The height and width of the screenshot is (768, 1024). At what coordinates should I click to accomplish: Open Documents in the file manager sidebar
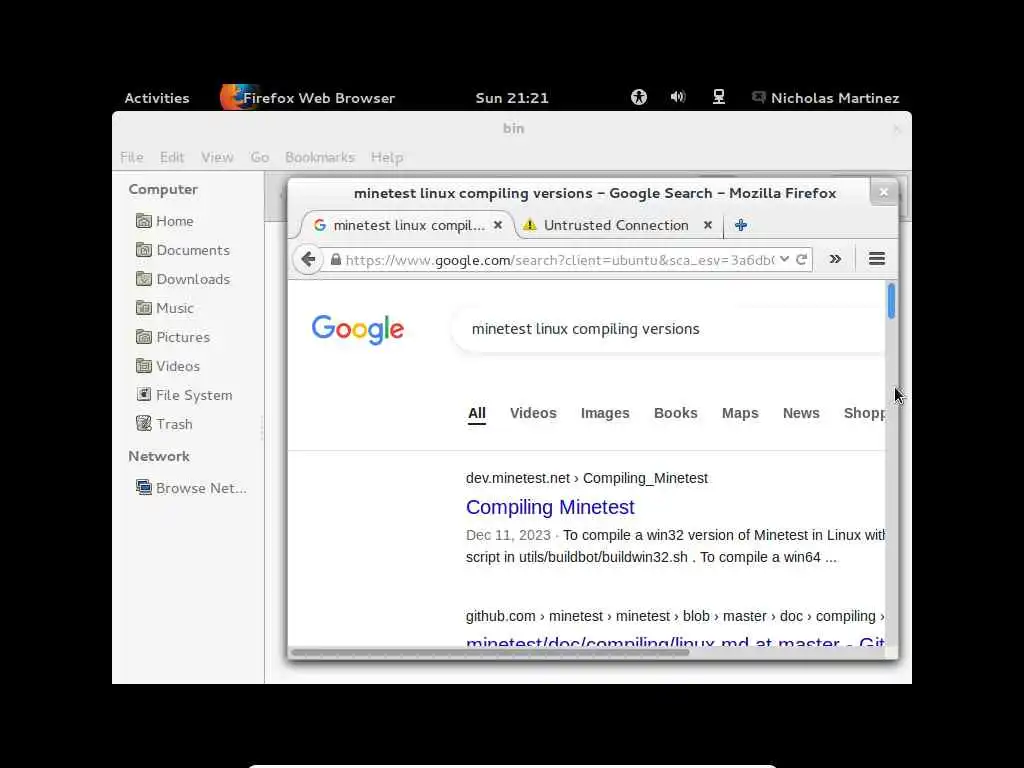[183, 249]
